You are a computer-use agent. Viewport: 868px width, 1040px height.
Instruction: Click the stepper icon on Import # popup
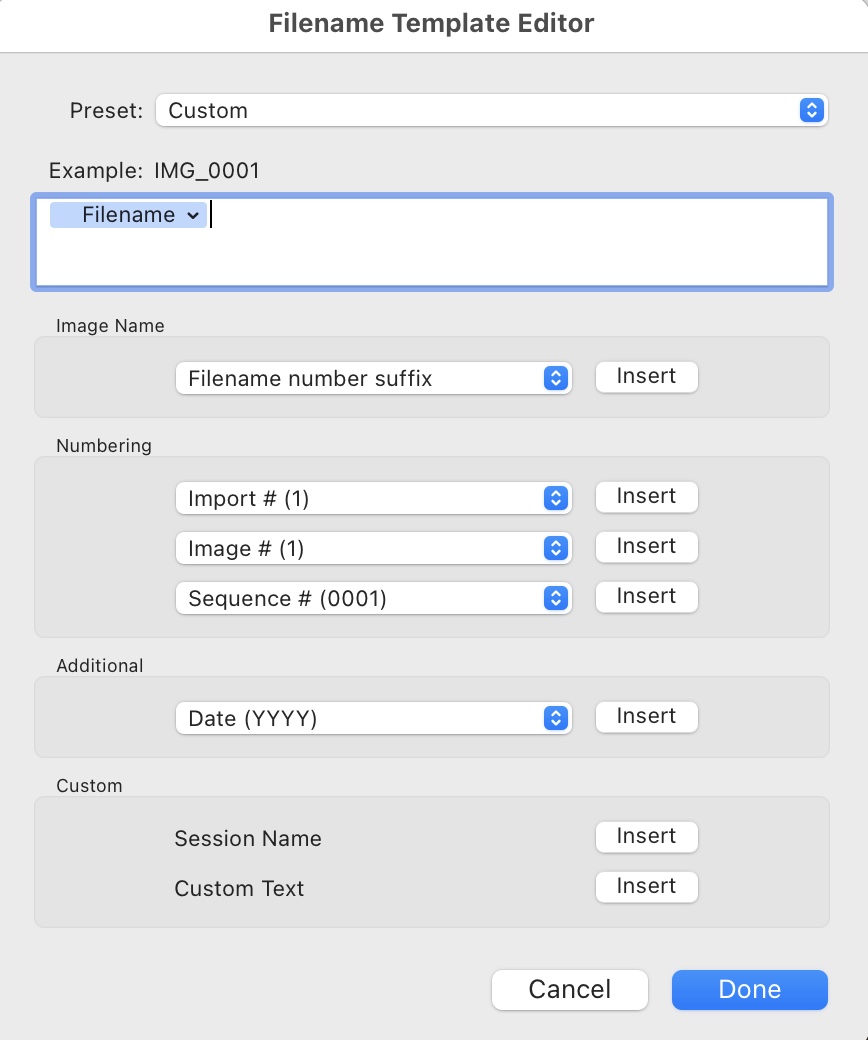point(557,497)
